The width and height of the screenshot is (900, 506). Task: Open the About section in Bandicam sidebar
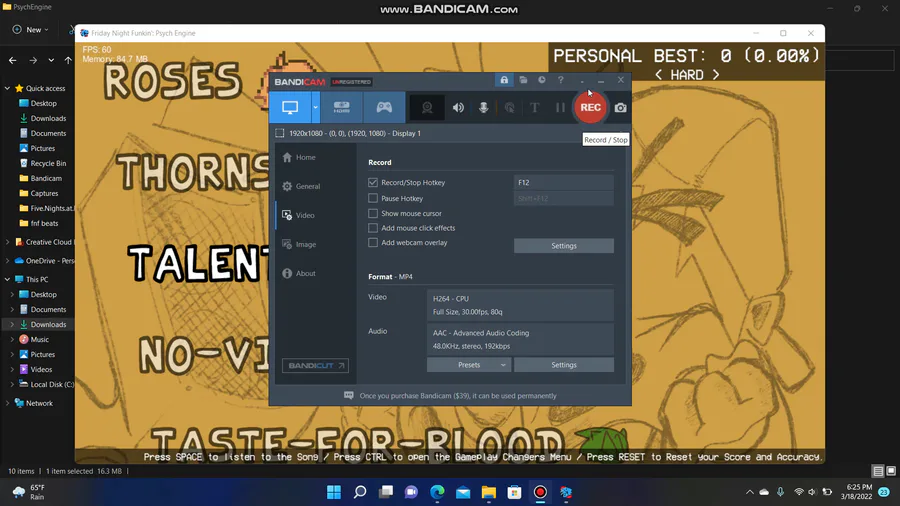coord(316,274)
